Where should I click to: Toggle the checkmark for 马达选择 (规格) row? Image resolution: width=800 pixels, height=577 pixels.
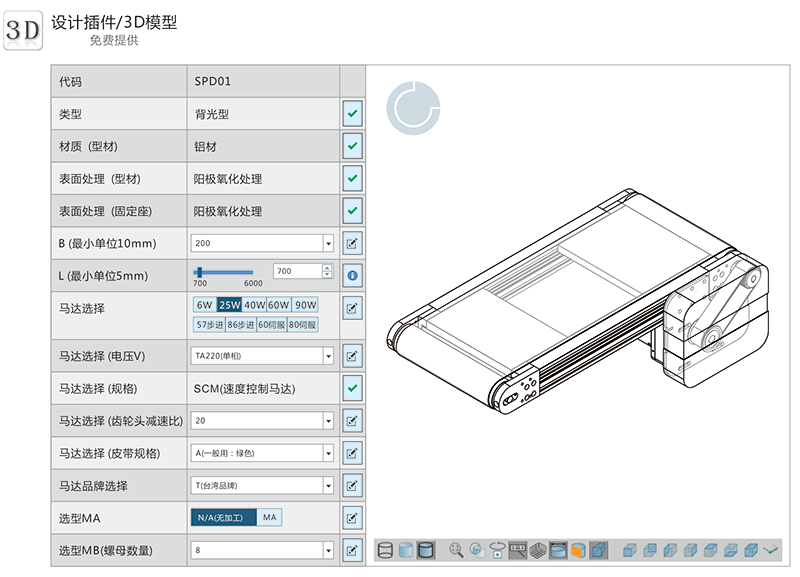pos(352,388)
